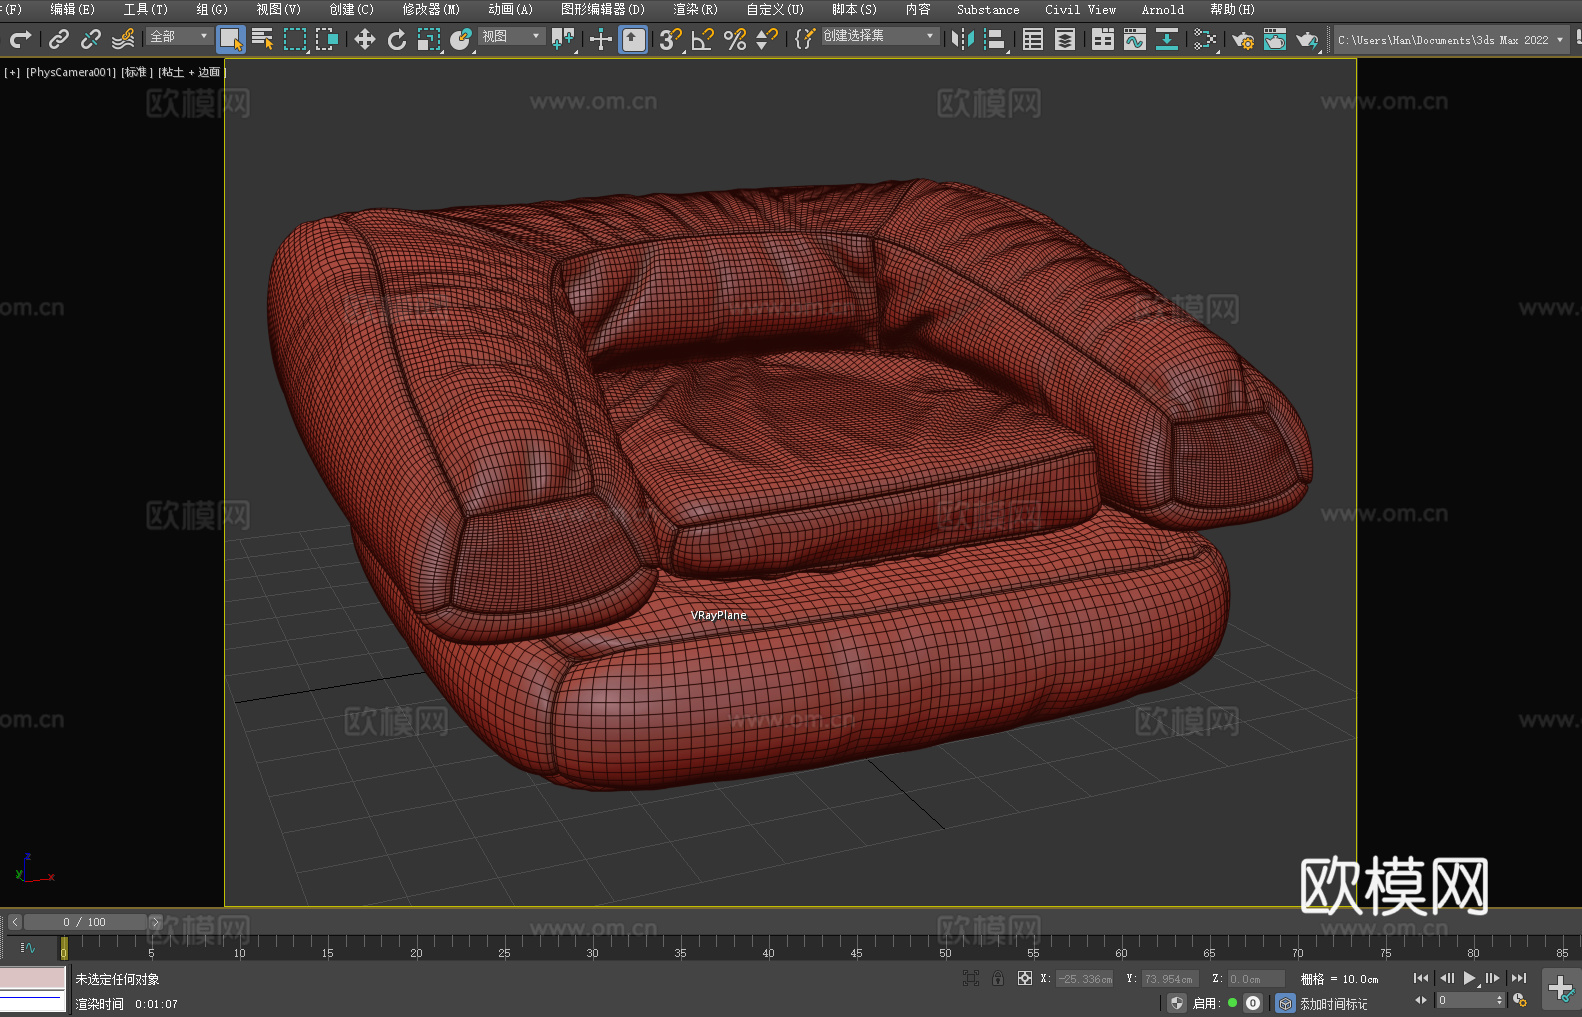The width and height of the screenshot is (1582, 1017).
Task: Open the 编辑(E) menu
Action: pyautogui.click(x=72, y=9)
